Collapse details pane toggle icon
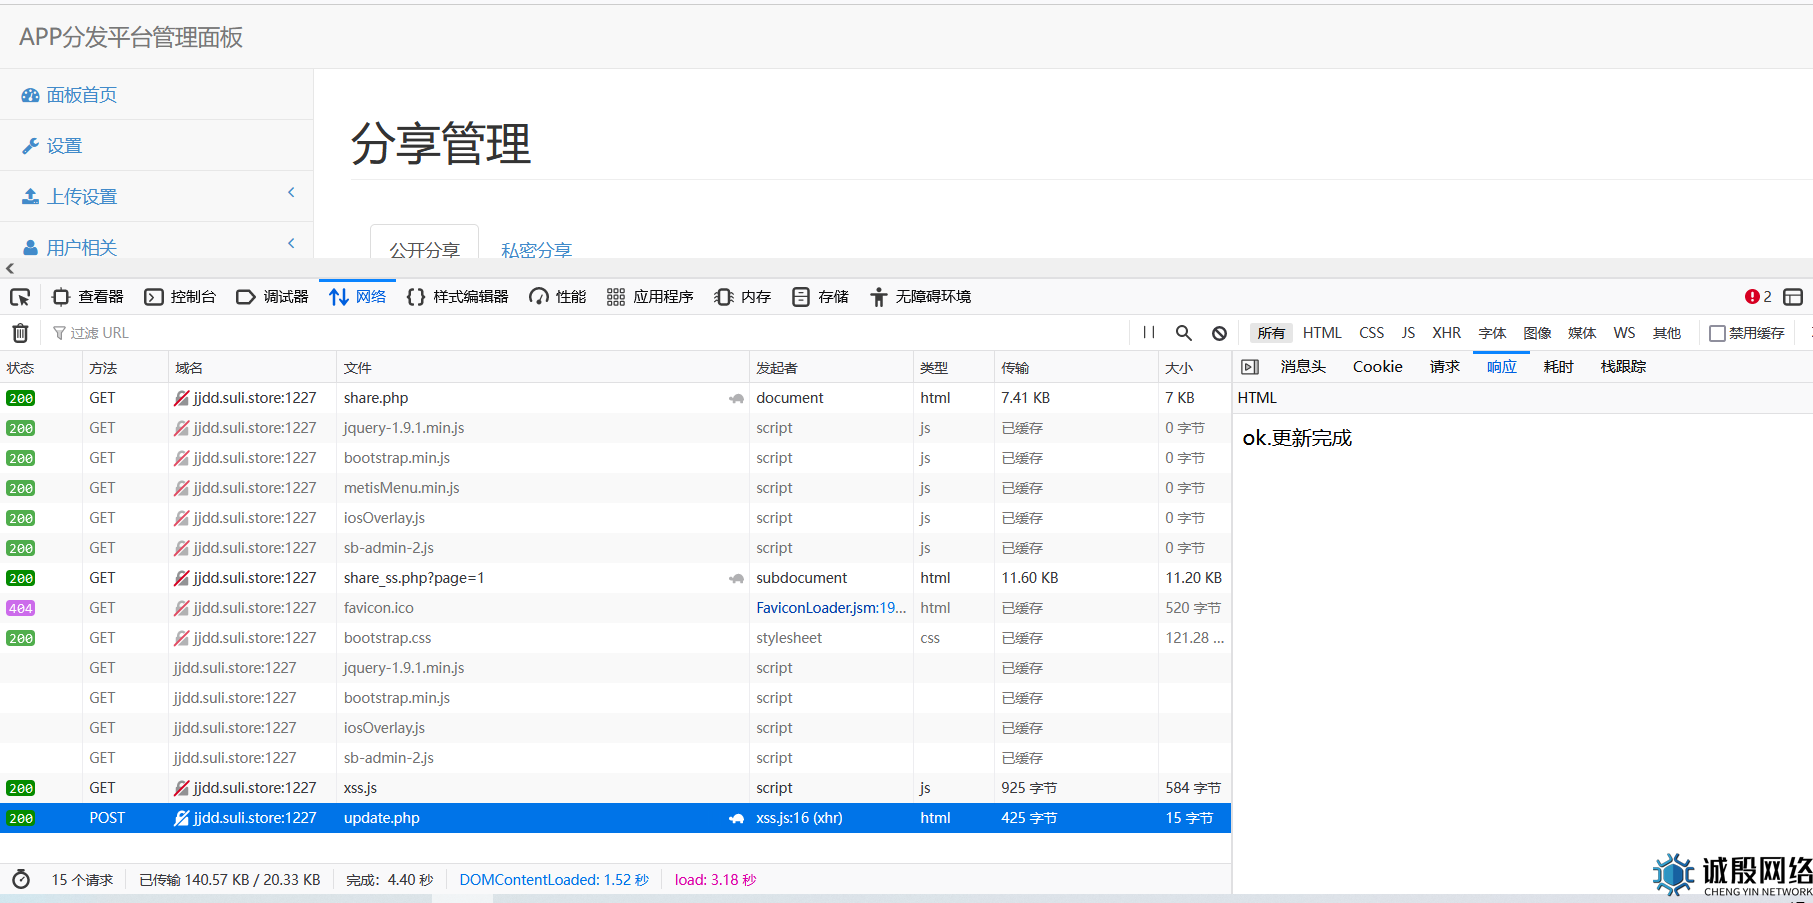Image resolution: width=1813 pixels, height=903 pixels. tap(1250, 367)
